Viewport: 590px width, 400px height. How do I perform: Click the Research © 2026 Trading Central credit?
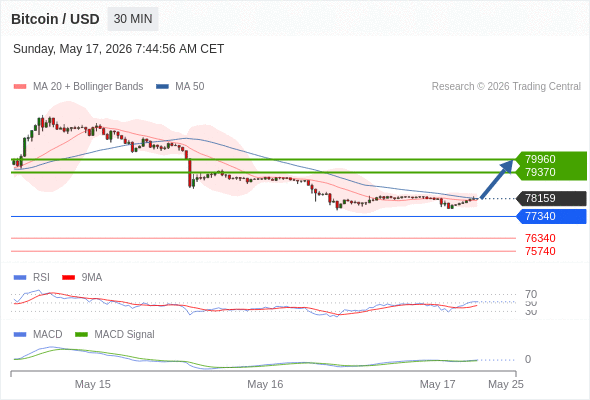pyautogui.click(x=506, y=87)
